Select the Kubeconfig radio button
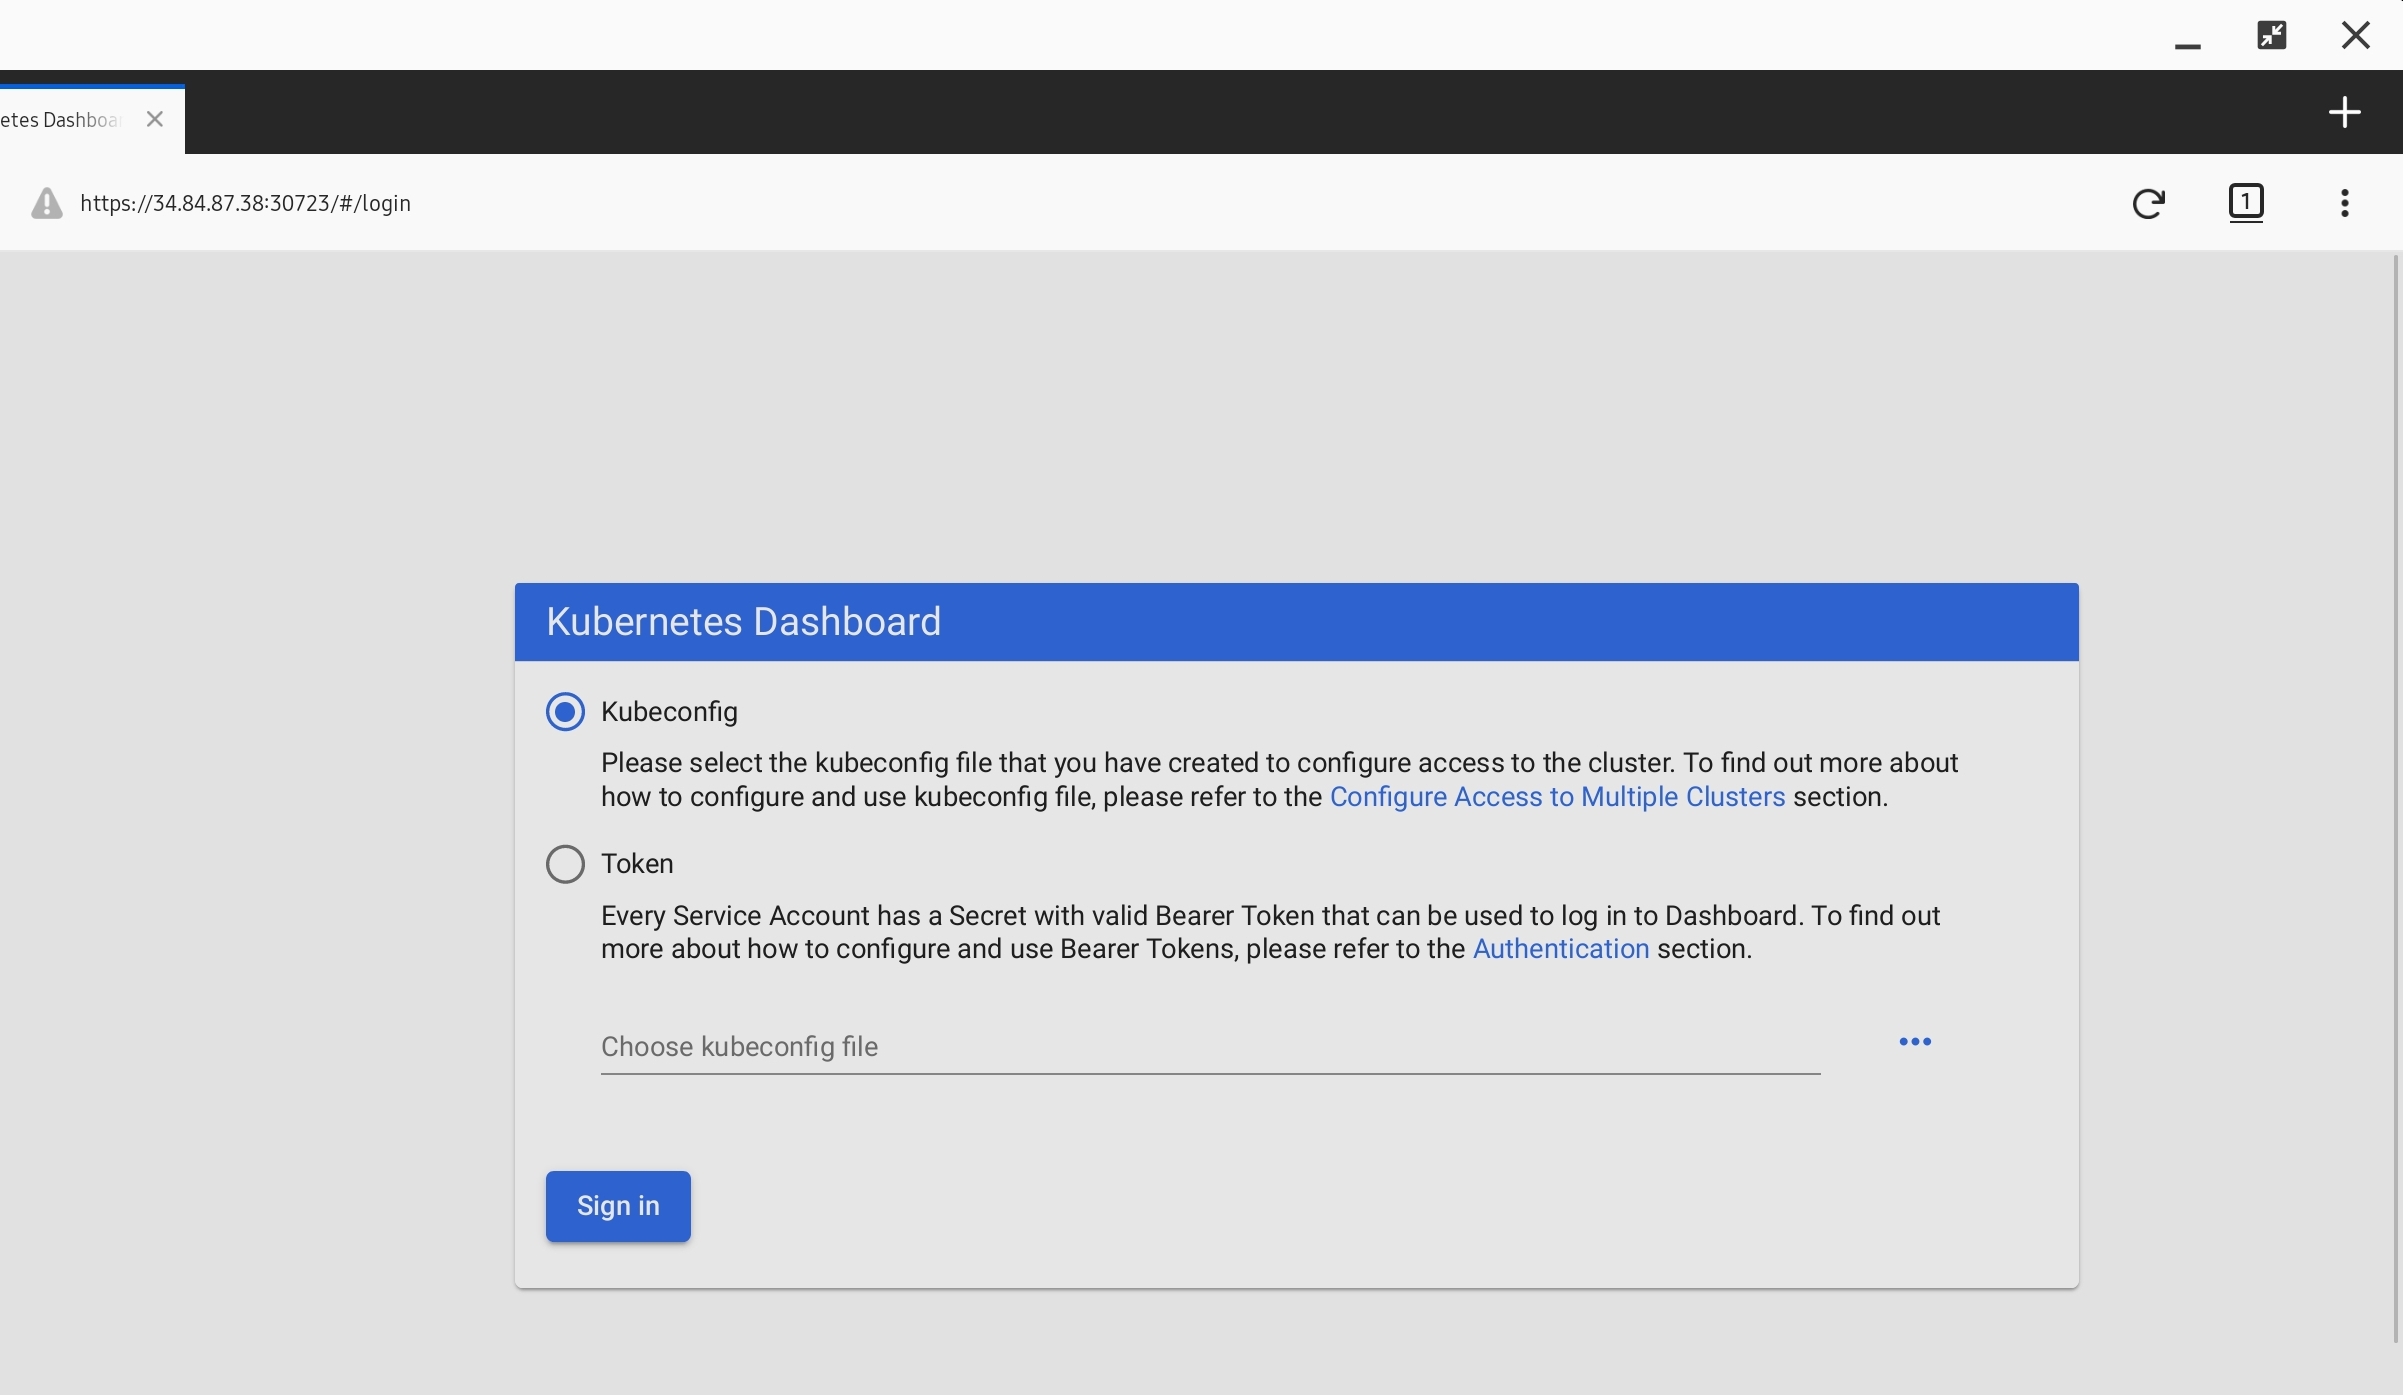The image size is (2403, 1395). coord(565,712)
